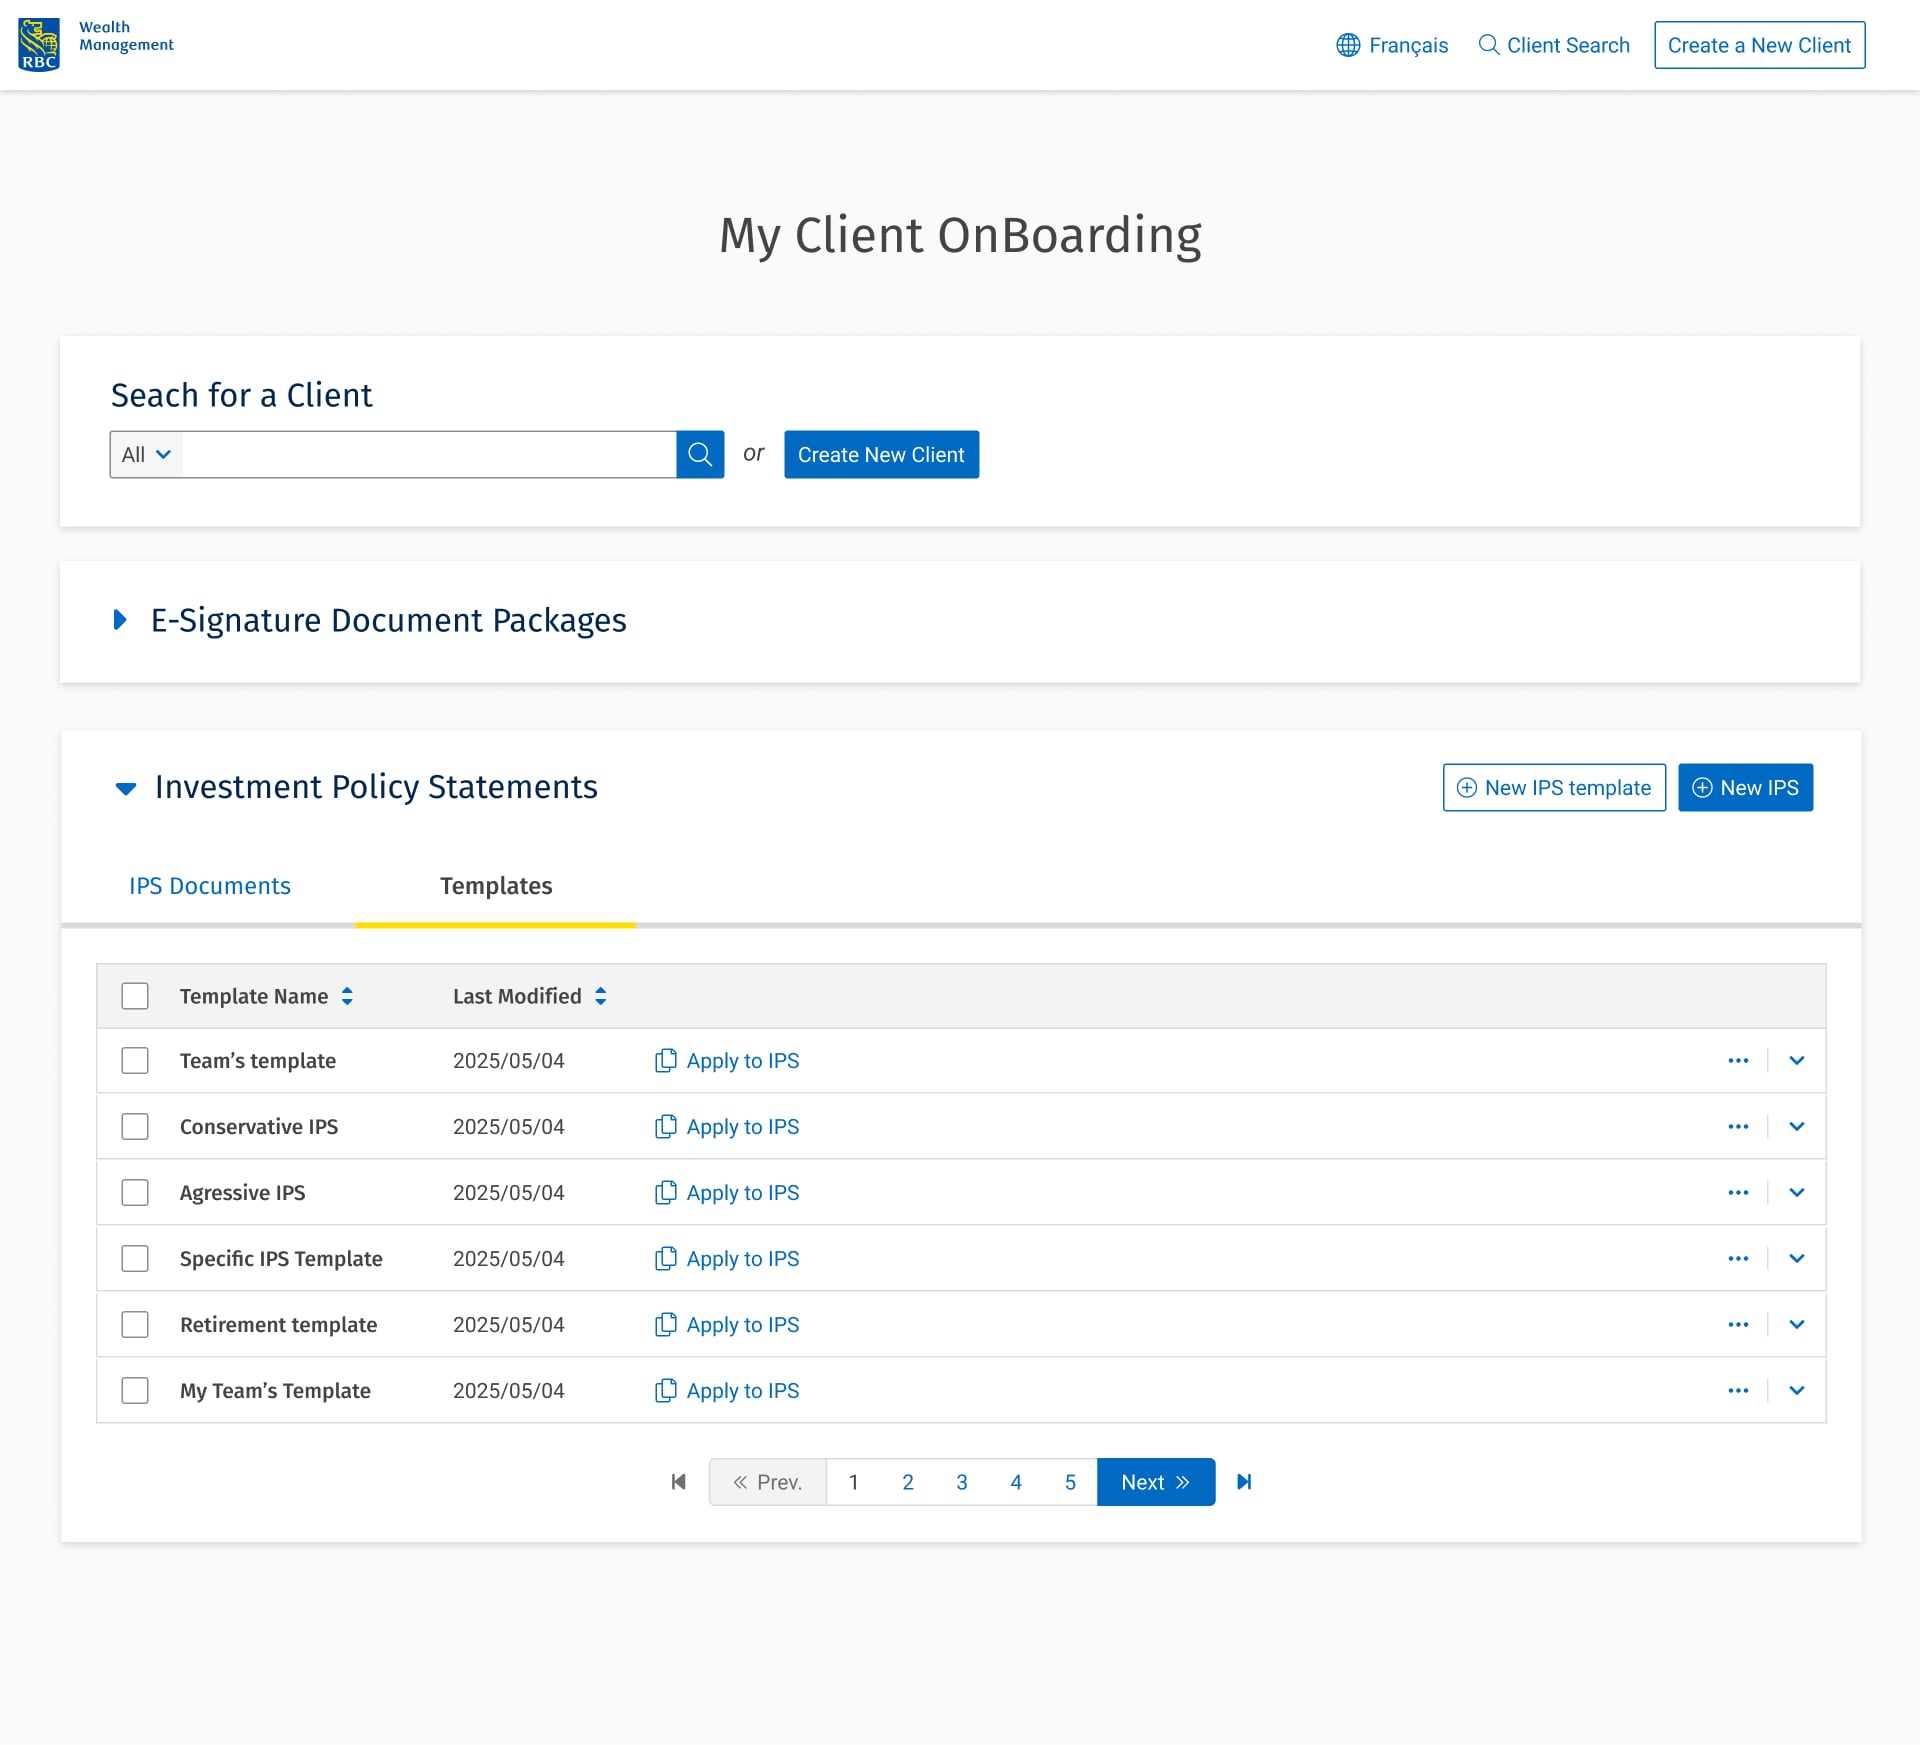
Task: Switch to IPS Documents tab
Action: (210, 886)
